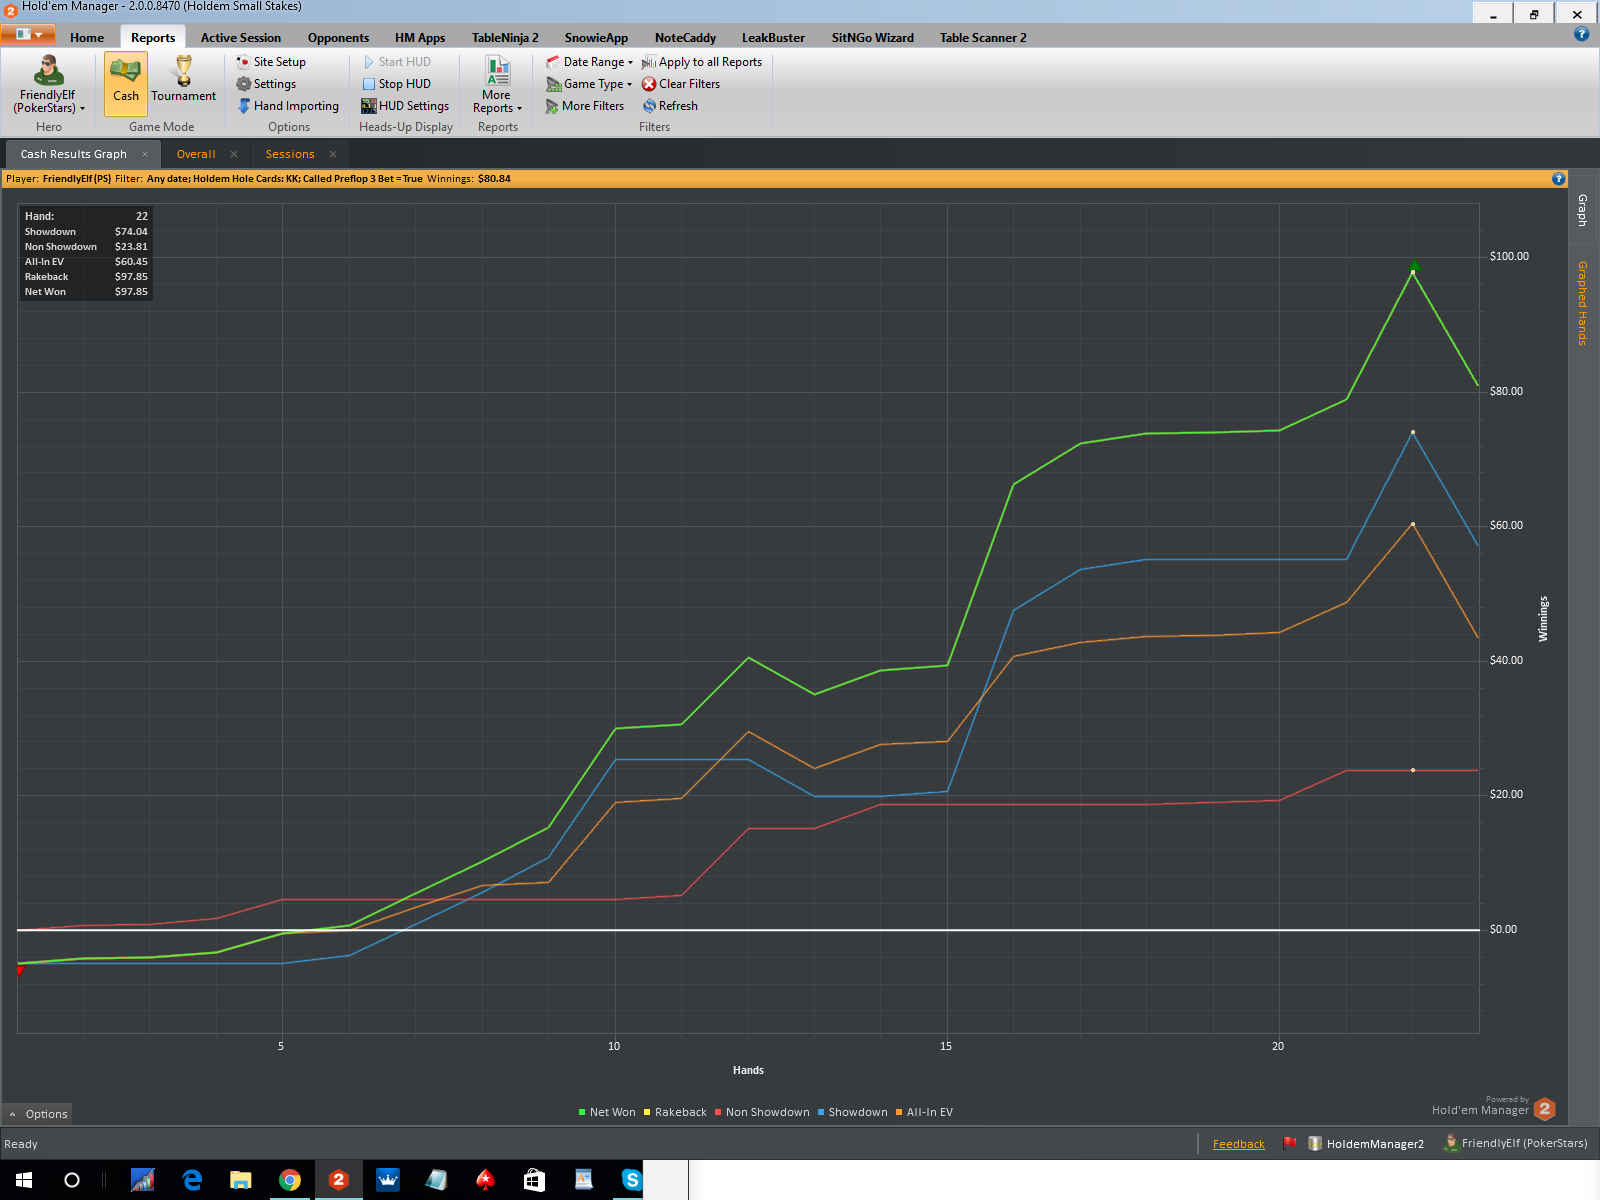Switch to the Overall report tab
The width and height of the screenshot is (1600, 1200).
[x=196, y=154]
